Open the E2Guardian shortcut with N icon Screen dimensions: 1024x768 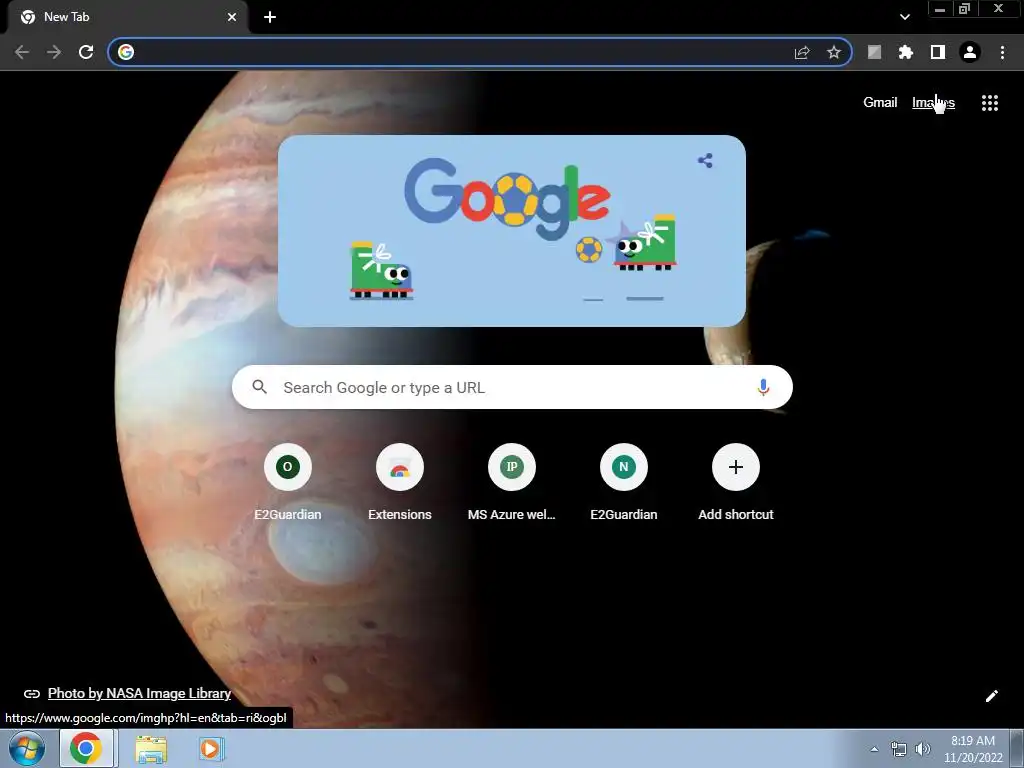click(624, 482)
